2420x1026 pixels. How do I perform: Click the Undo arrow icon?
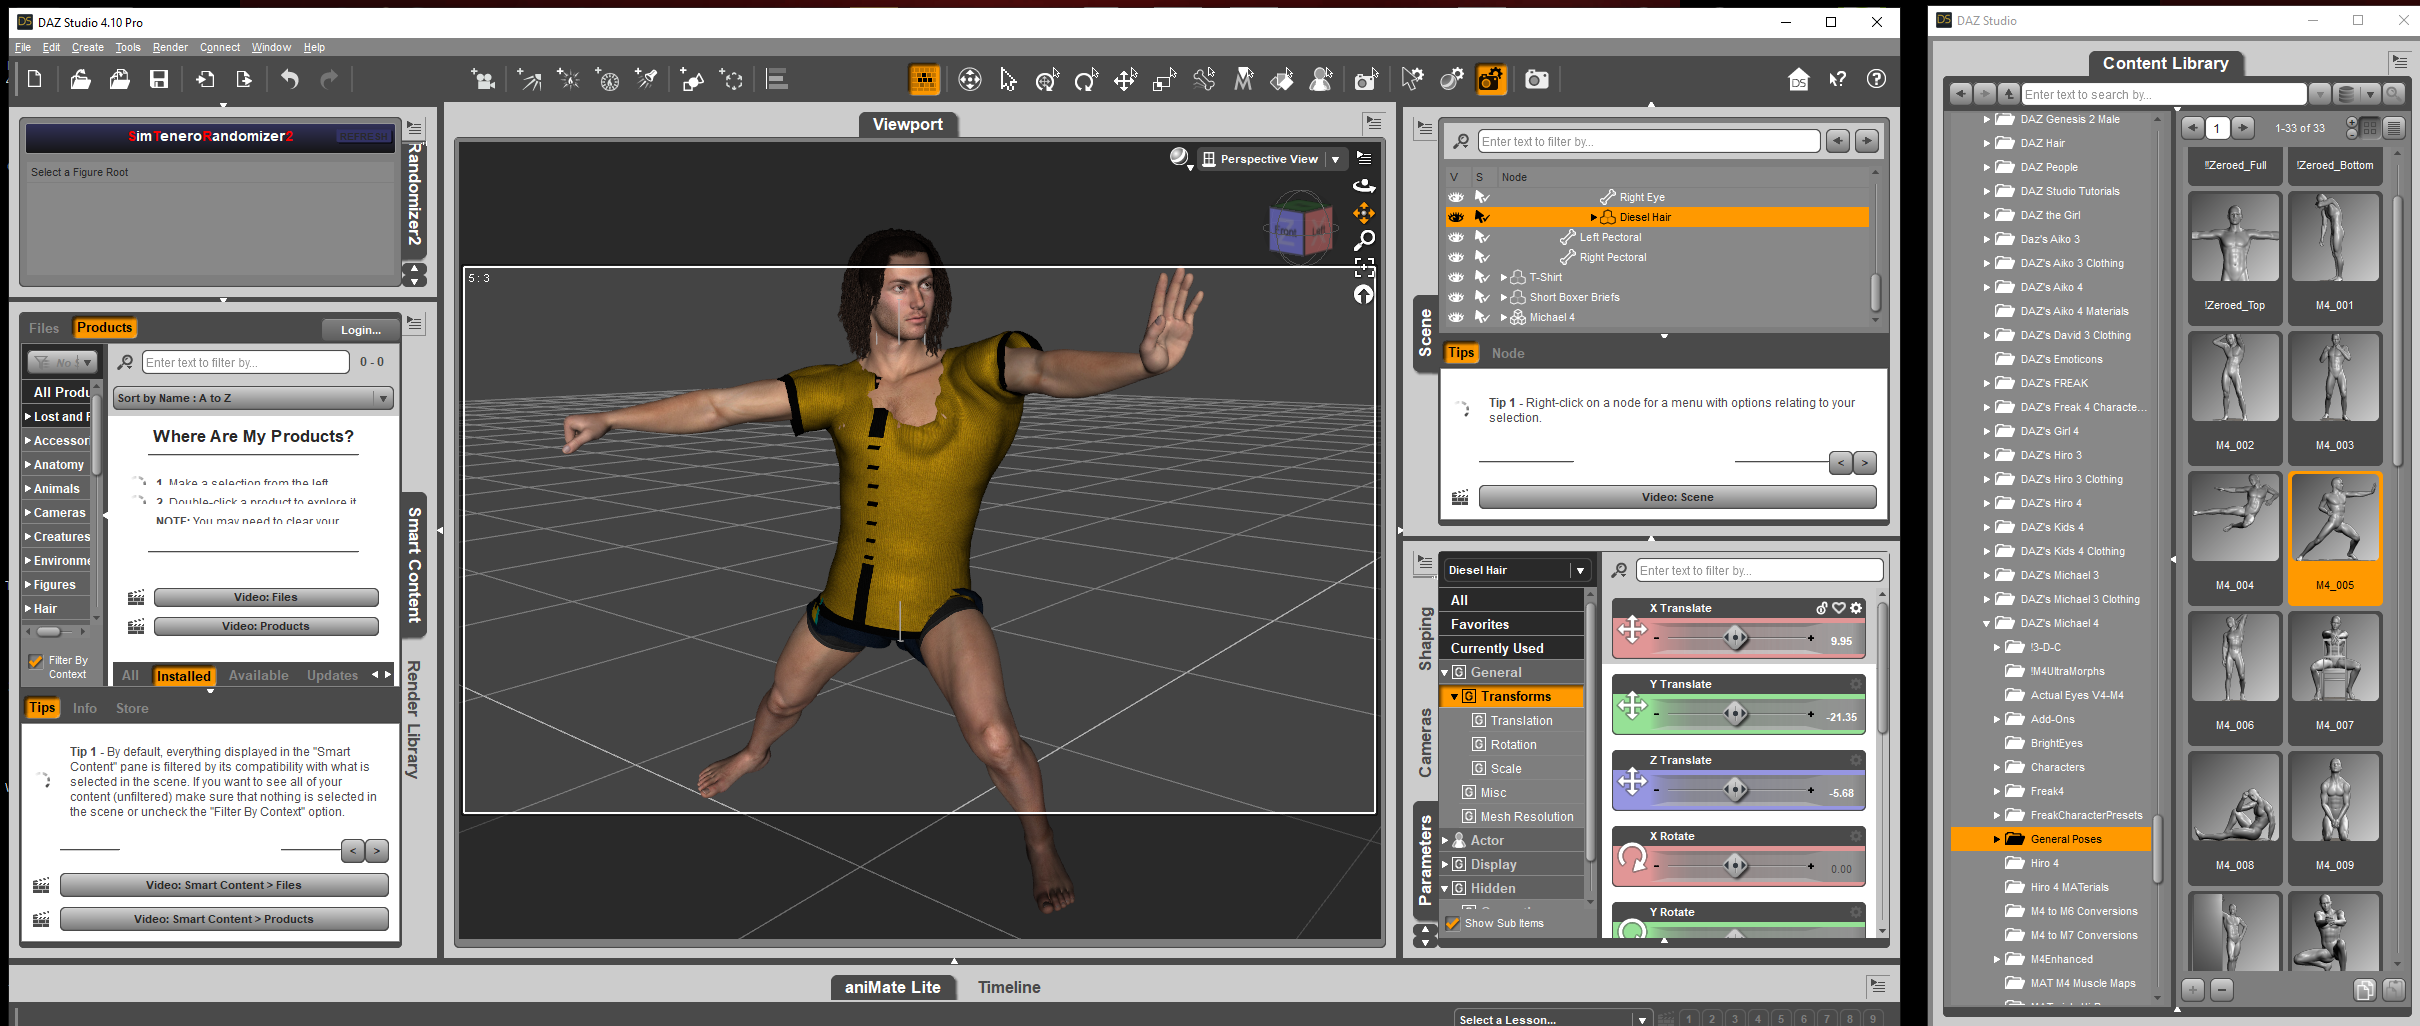coord(290,80)
